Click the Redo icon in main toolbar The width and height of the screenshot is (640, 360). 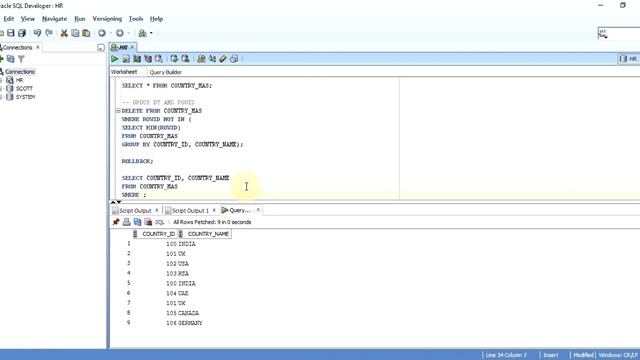[x=49, y=33]
